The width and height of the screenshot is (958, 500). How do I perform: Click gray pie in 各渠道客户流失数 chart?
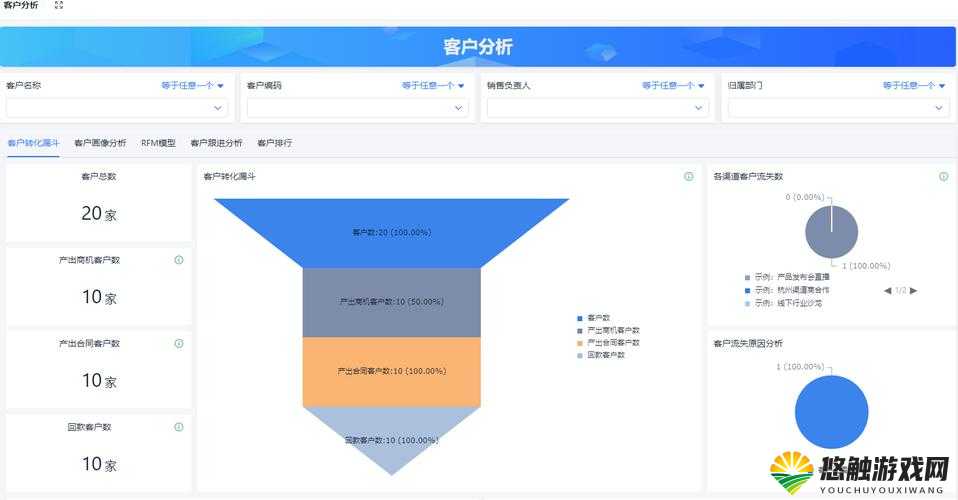(832, 232)
